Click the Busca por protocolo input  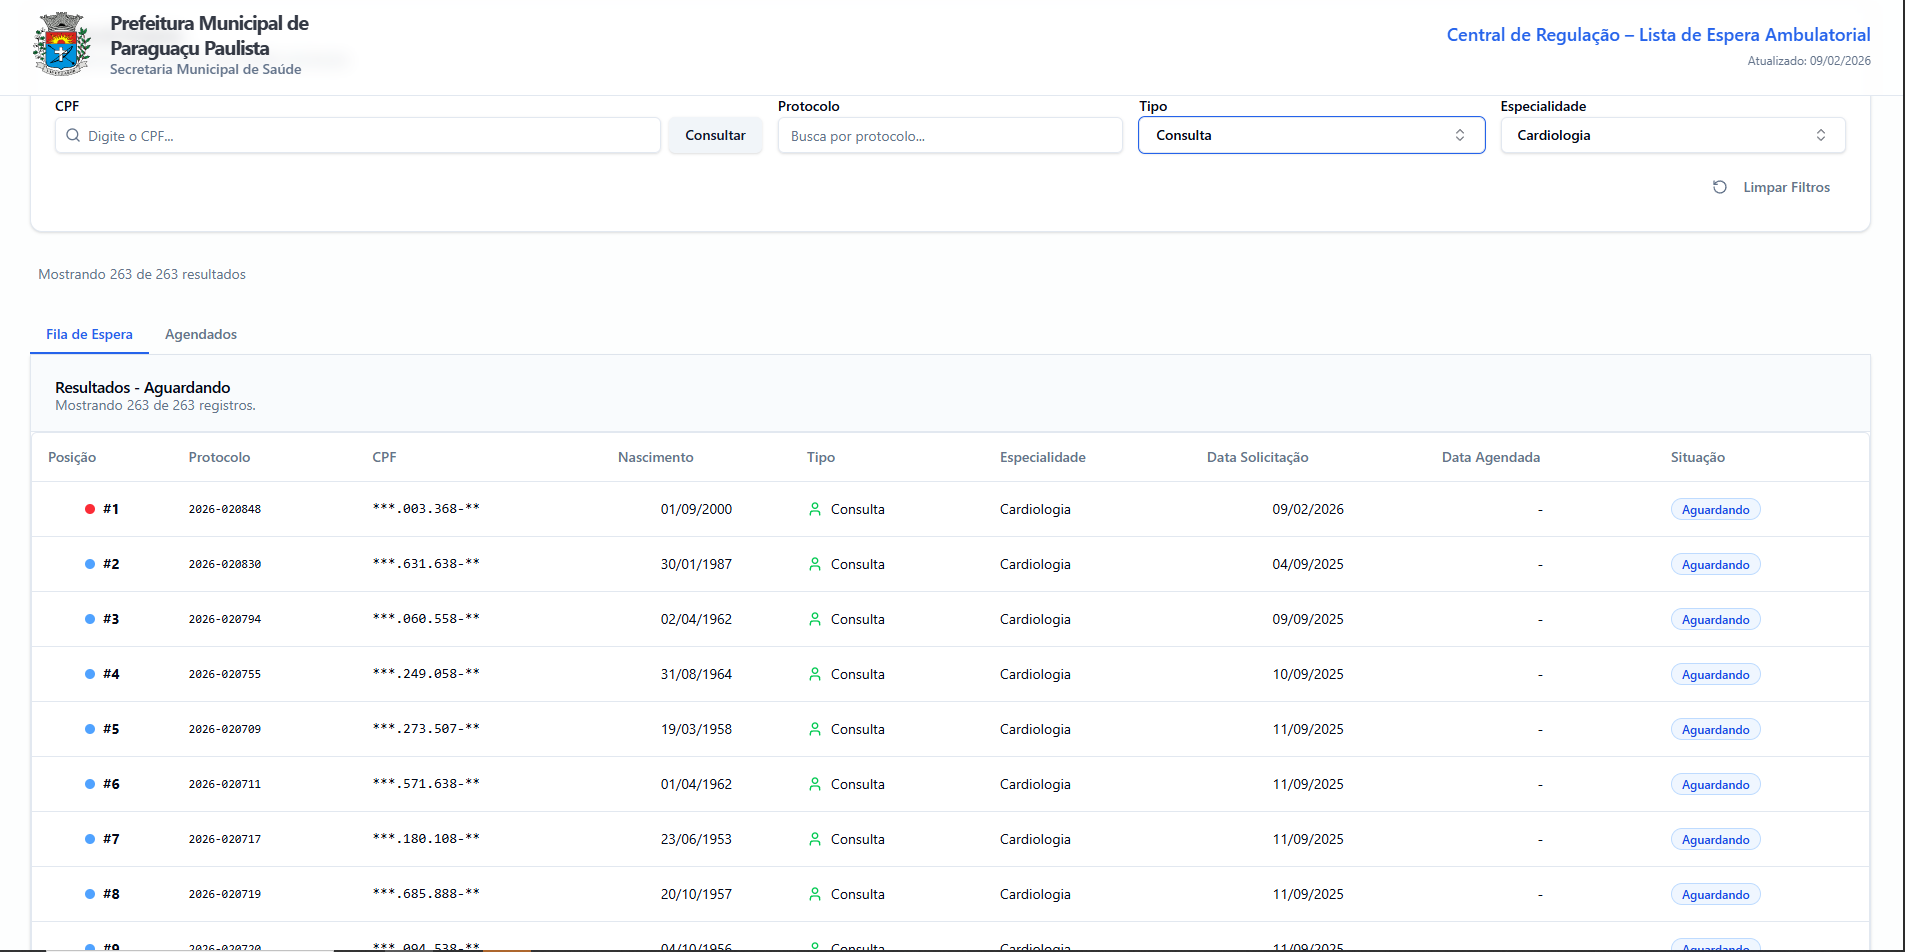[x=950, y=136]
